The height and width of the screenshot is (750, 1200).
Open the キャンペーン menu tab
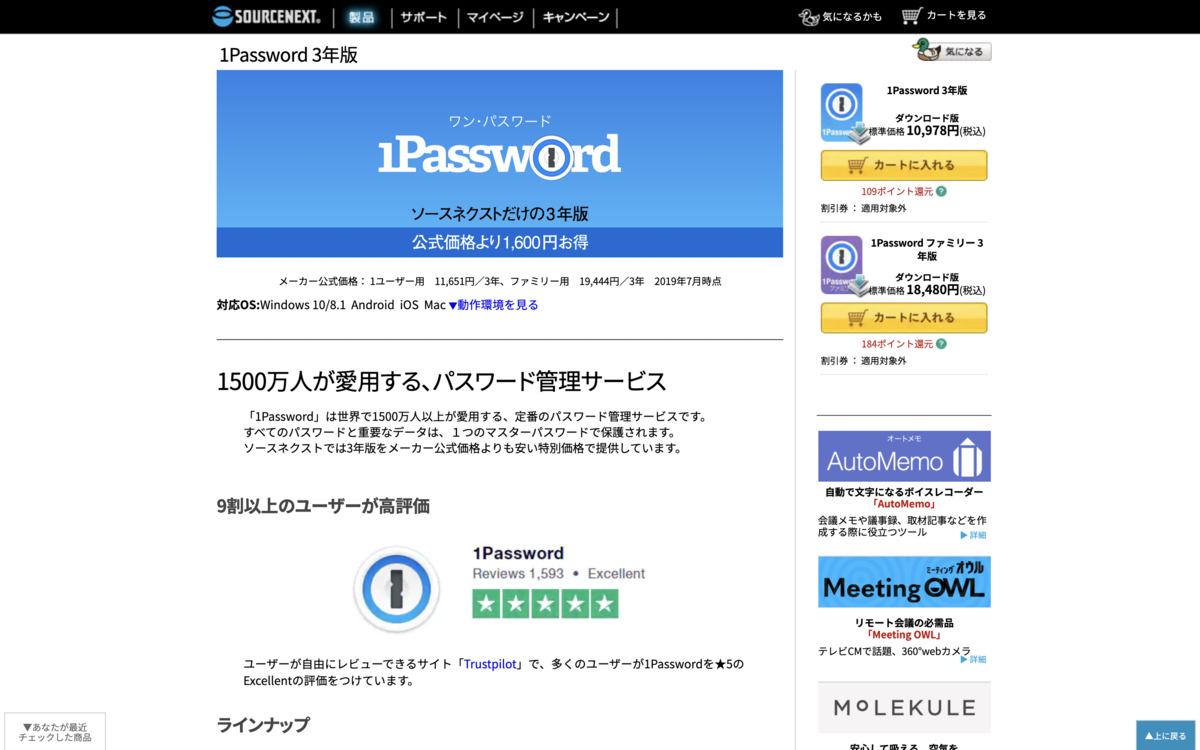576,17
